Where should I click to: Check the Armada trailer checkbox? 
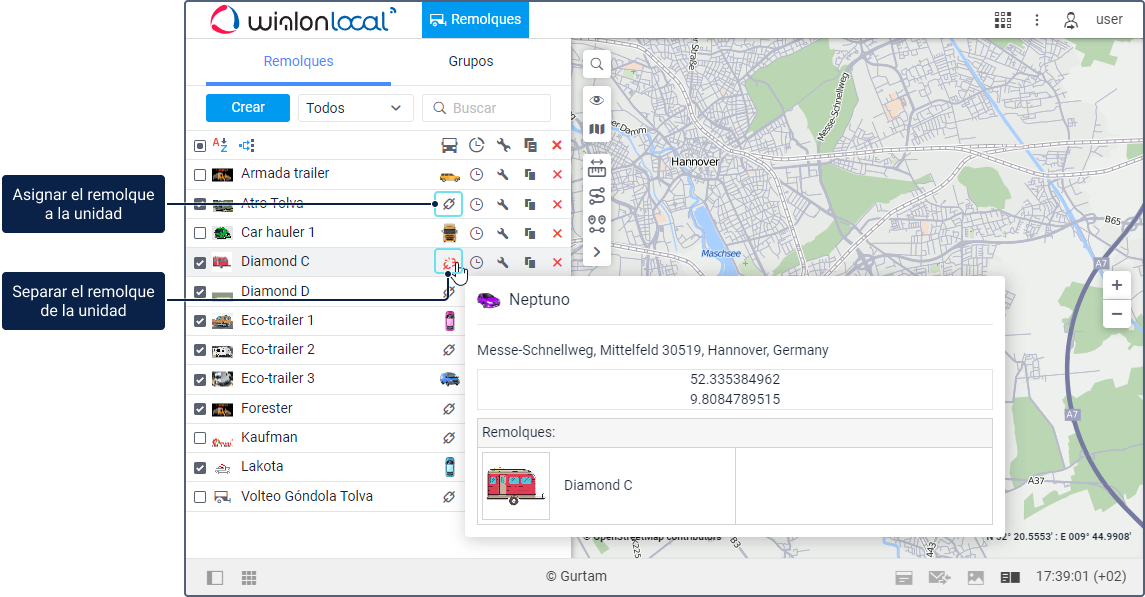tap(200, 175)
